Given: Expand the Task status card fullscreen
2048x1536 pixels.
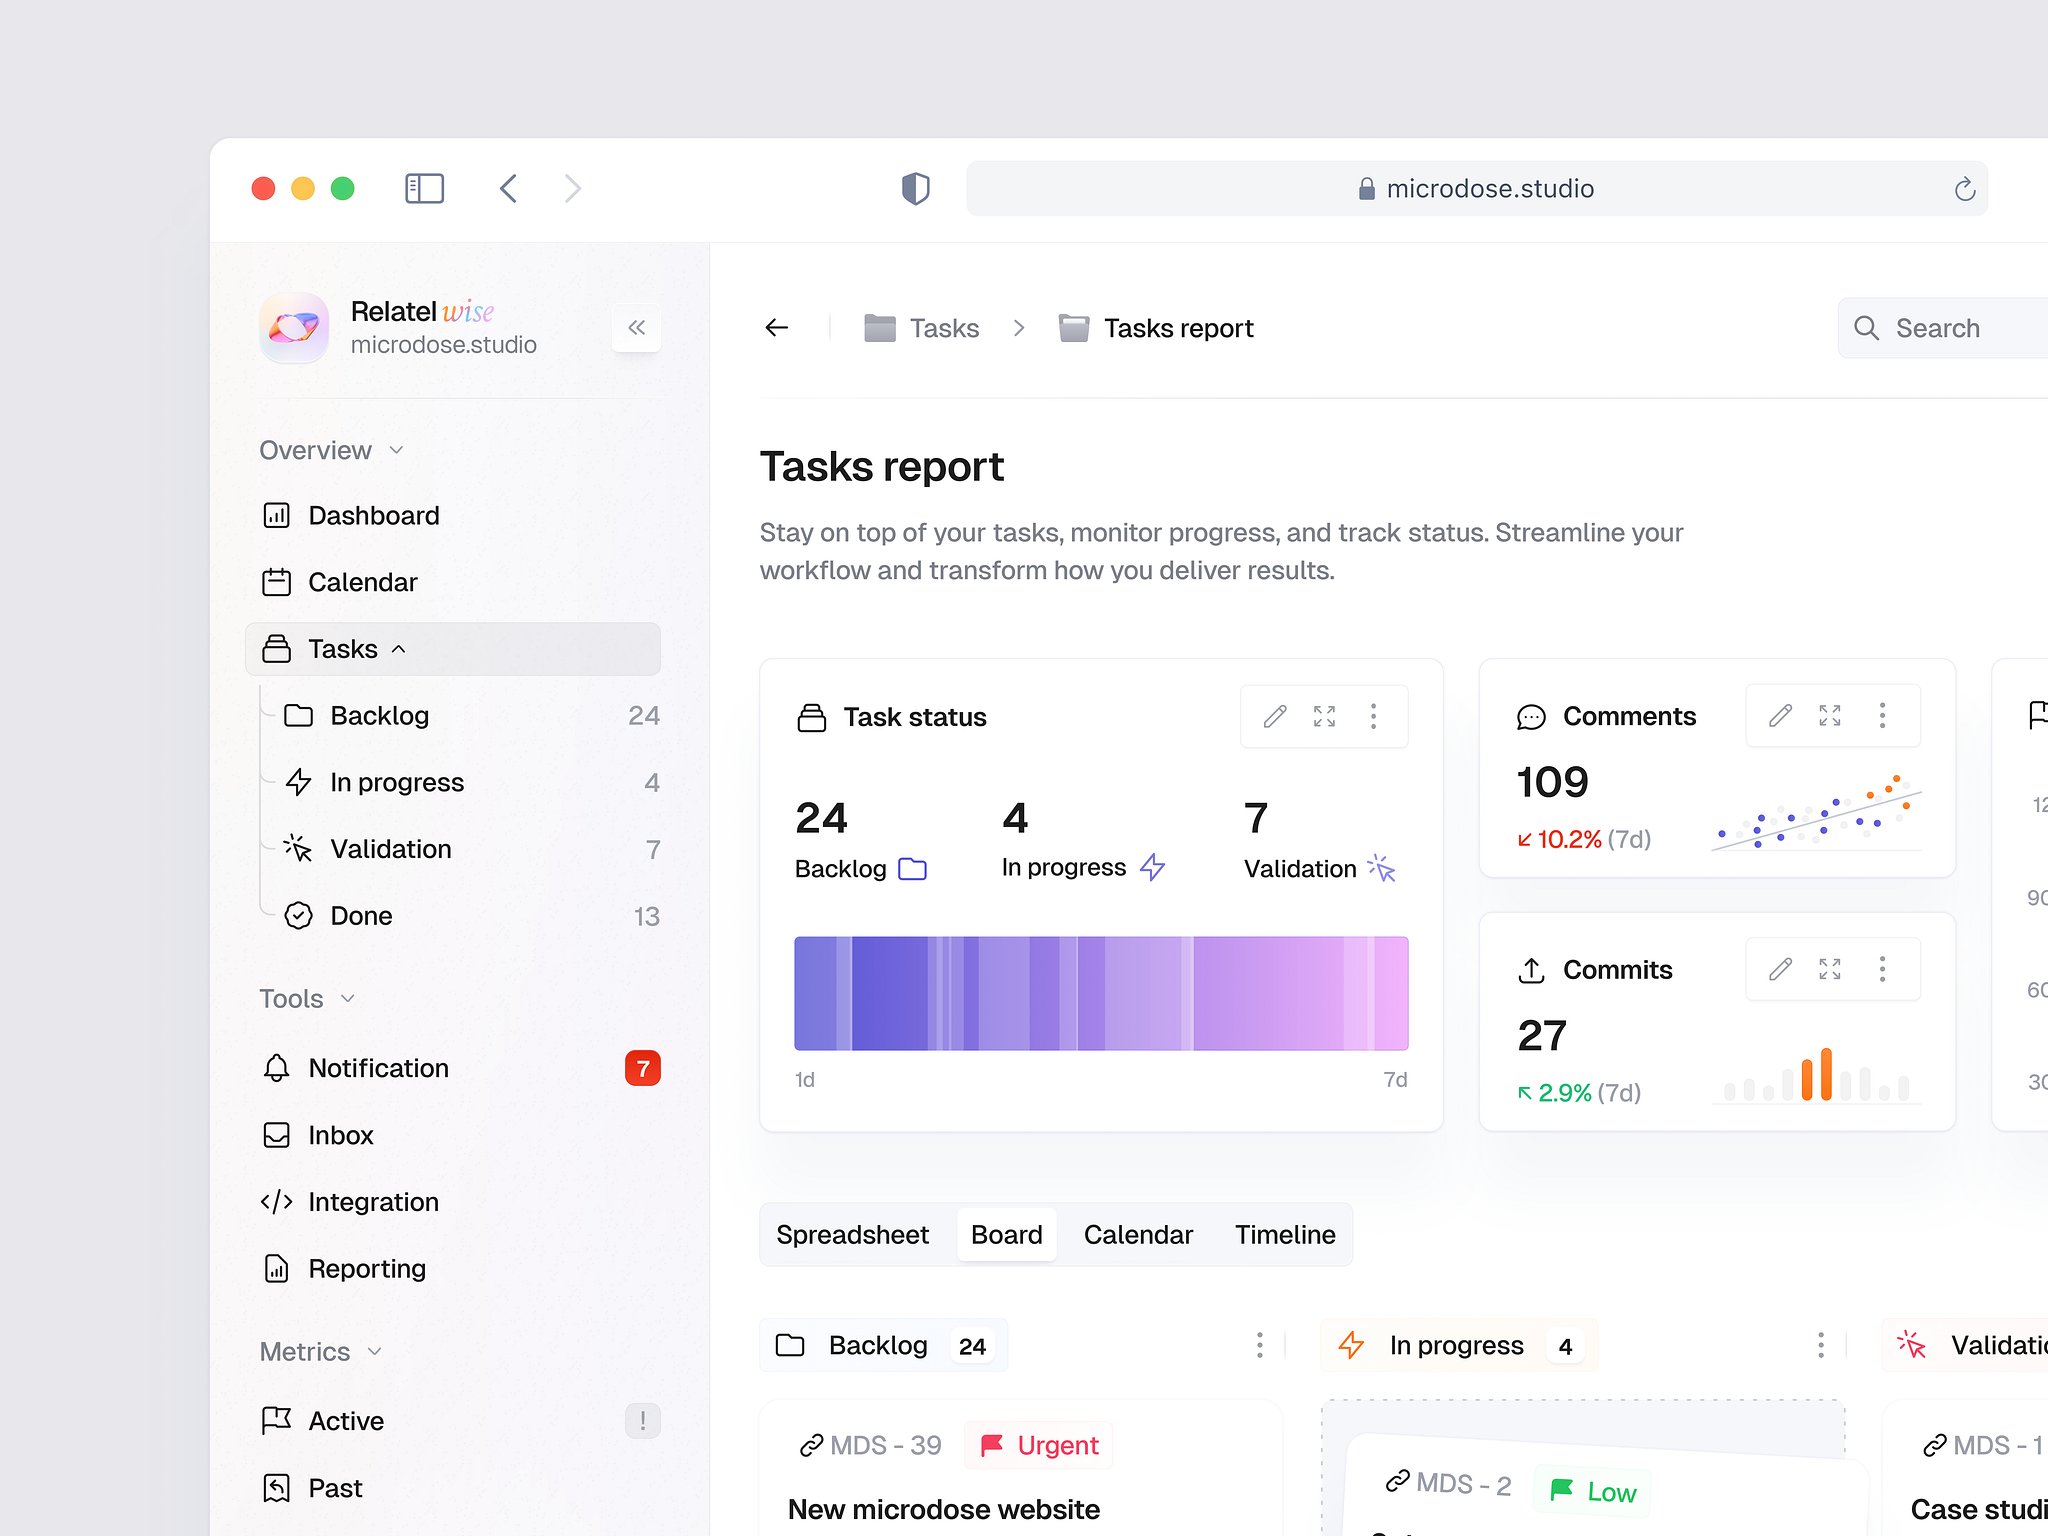Looking at the screenshot, I should (1324, 716).
